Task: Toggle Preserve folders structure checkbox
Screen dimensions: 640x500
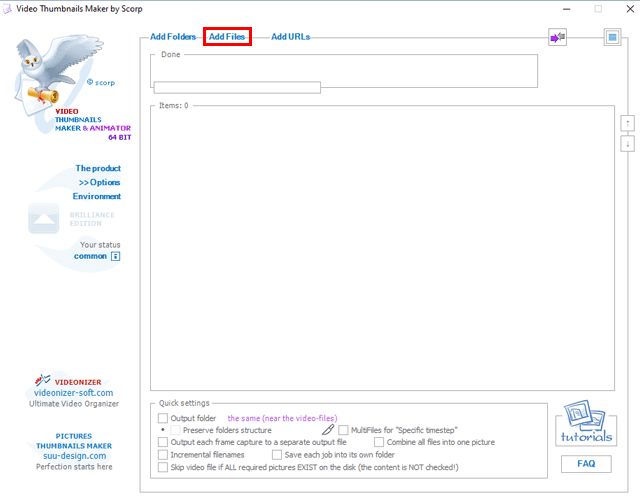Action: click(x=176, y=430)
